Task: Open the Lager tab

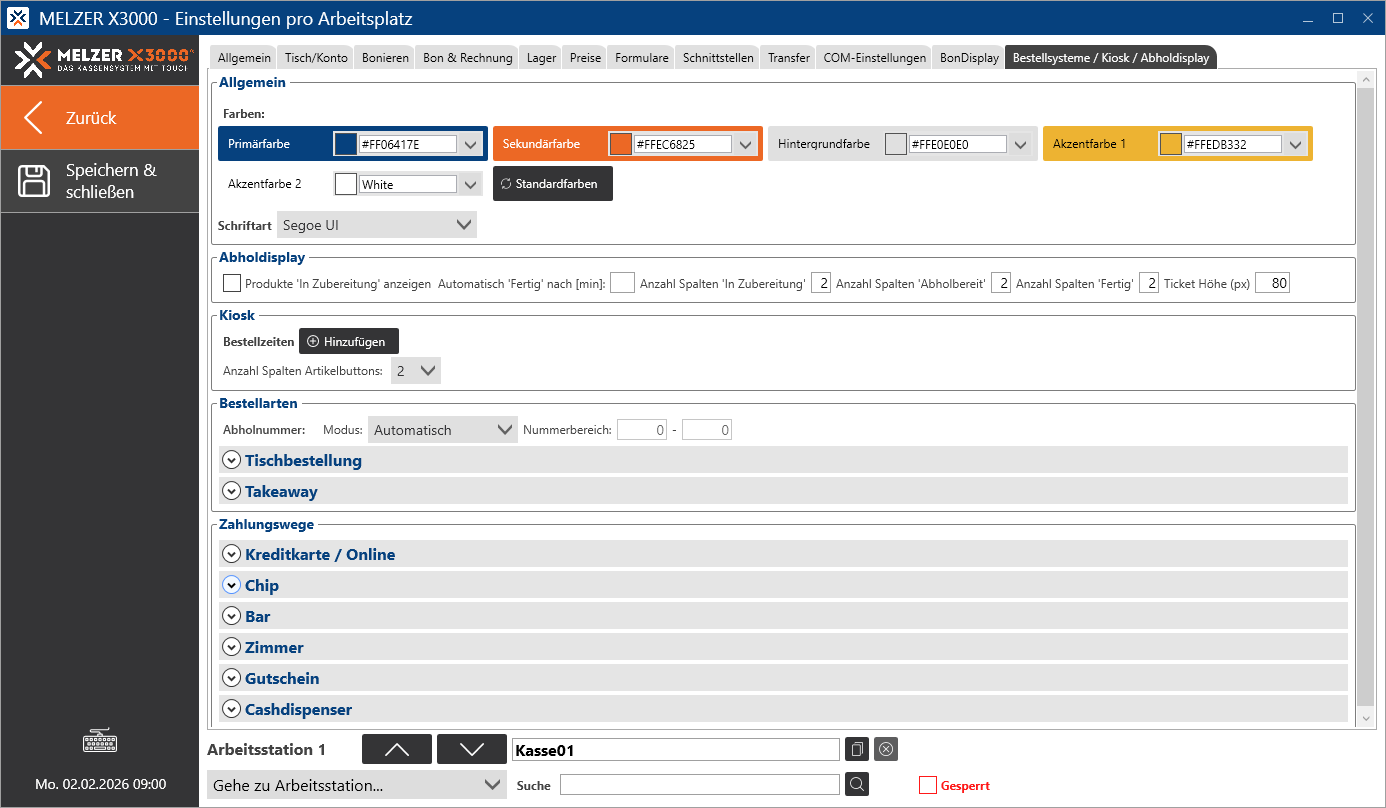Action: tap(541, 58)
